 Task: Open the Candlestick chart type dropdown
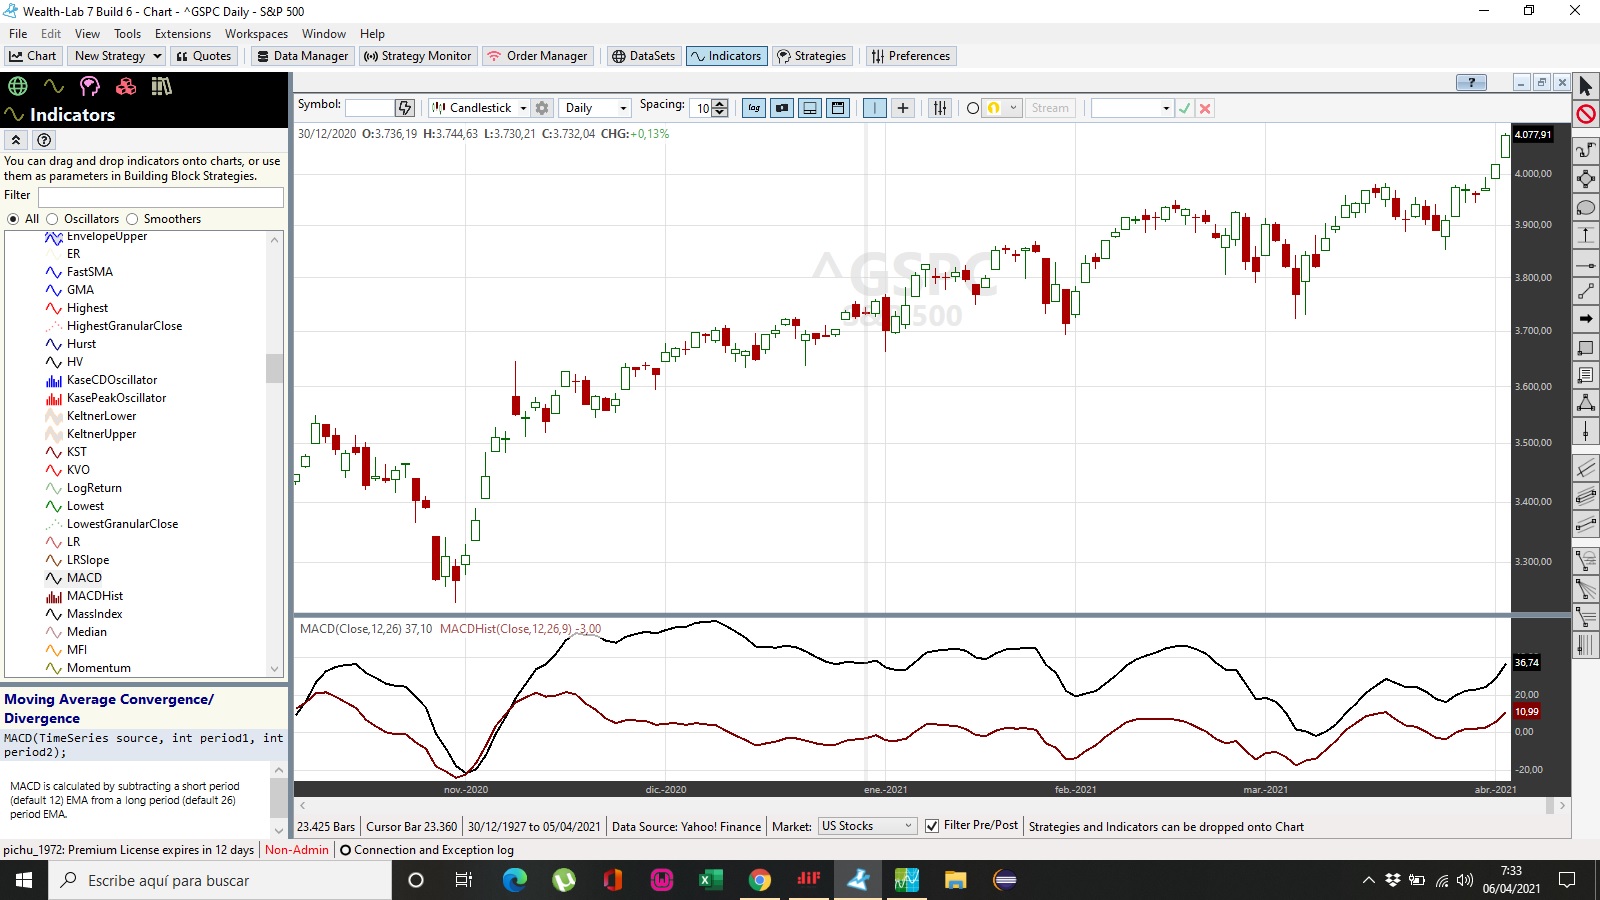point(480,108)
